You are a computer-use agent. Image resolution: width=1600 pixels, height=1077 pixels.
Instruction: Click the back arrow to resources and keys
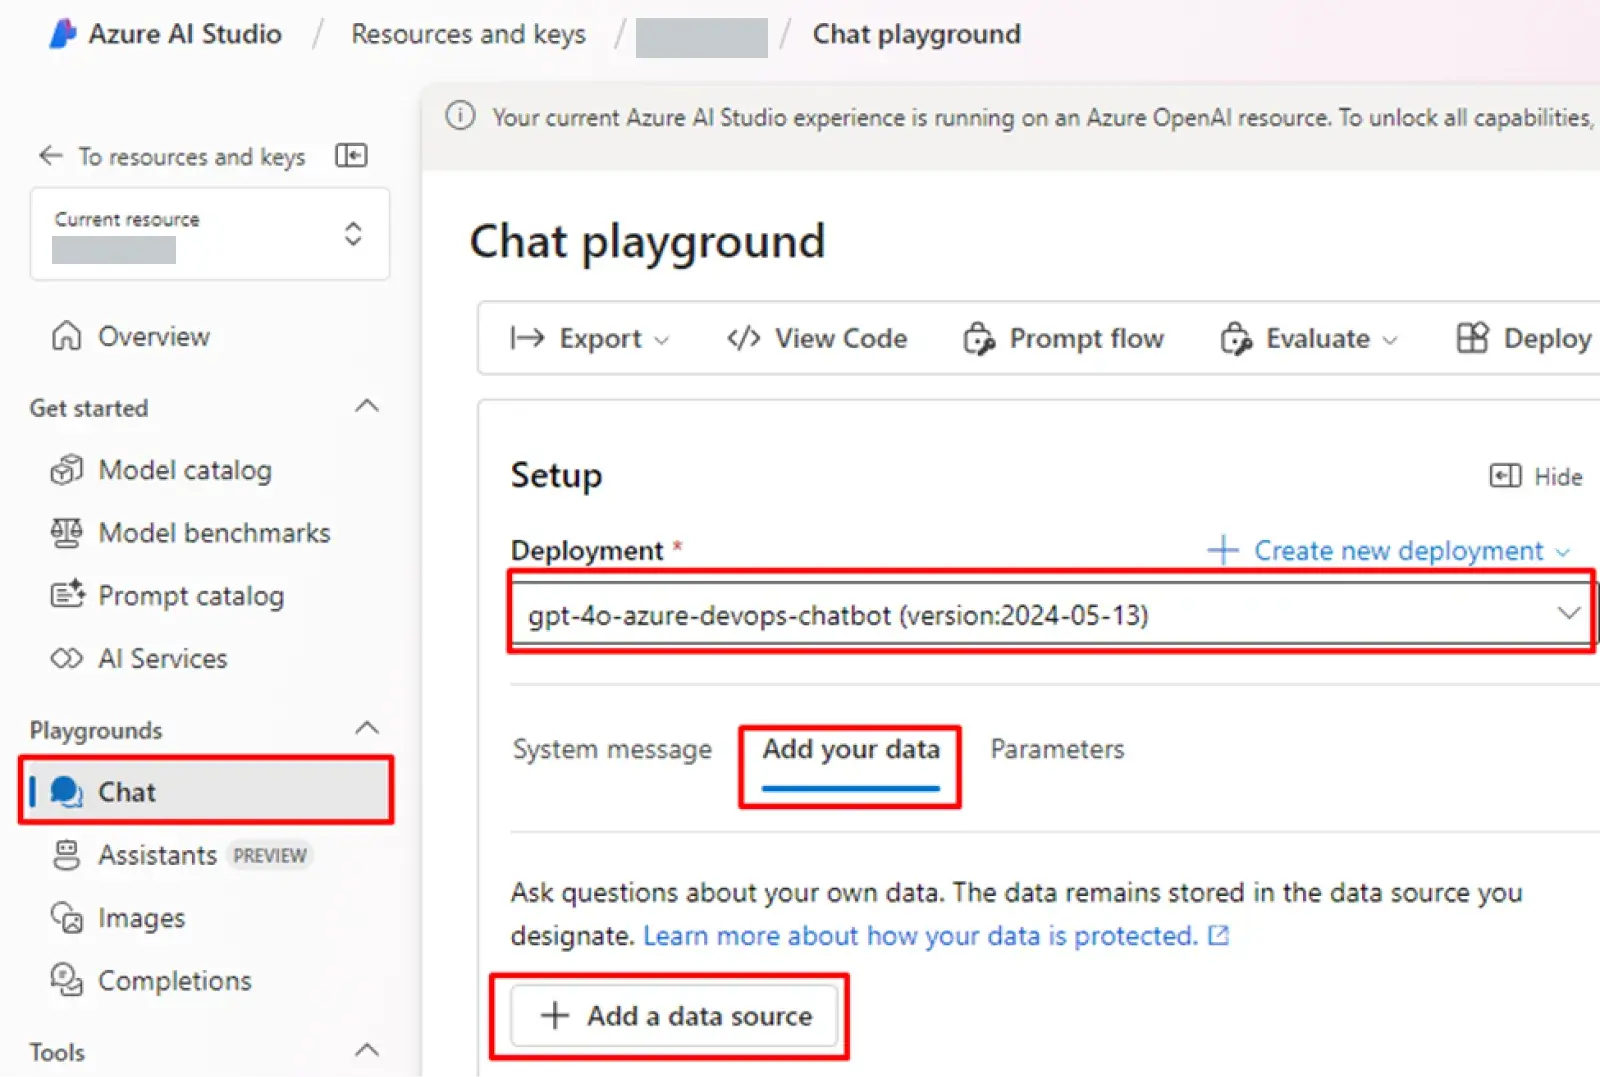coord(50,156)
